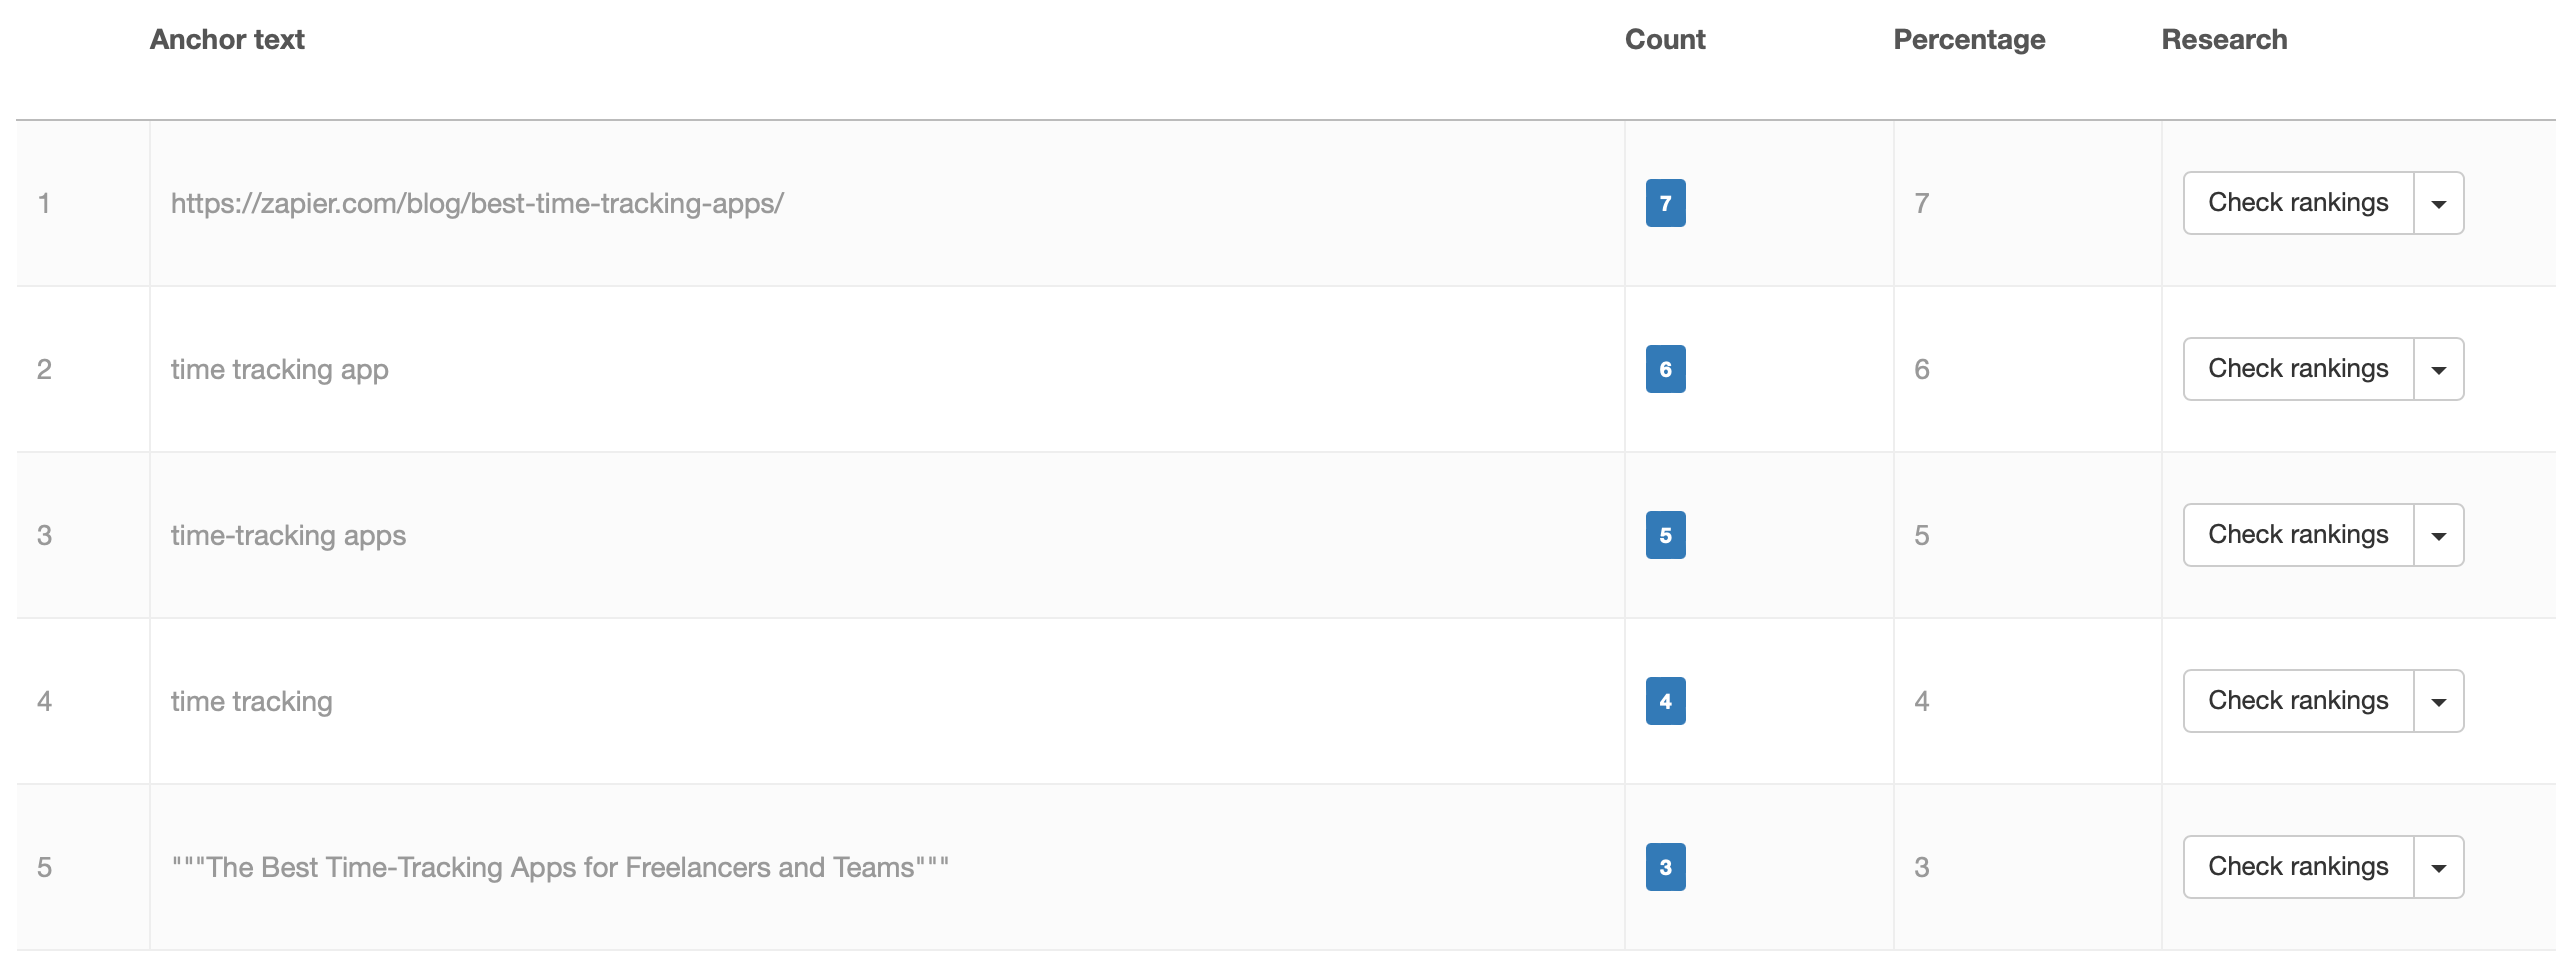Expand the dropdown caret in row 5
This screenshot has width=2566, height=956.
[2438, 868]
